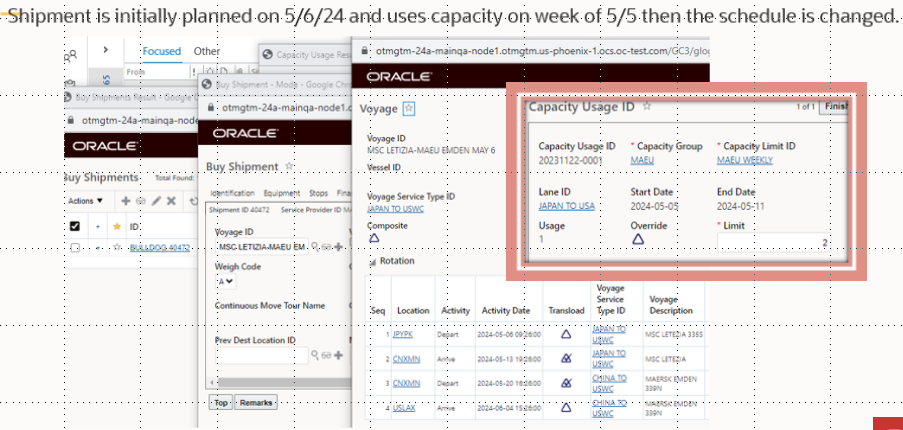Click the Prev Dest Location ID input field
This screenshot has width=903, height=430.
pyautogui.click(x=262, y=355)
